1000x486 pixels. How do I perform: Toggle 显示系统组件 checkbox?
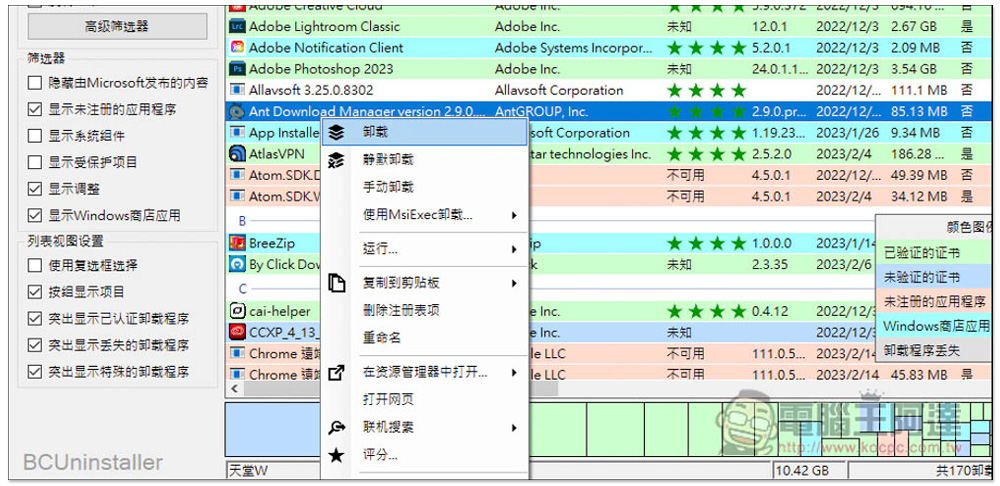tap(36, 136)
